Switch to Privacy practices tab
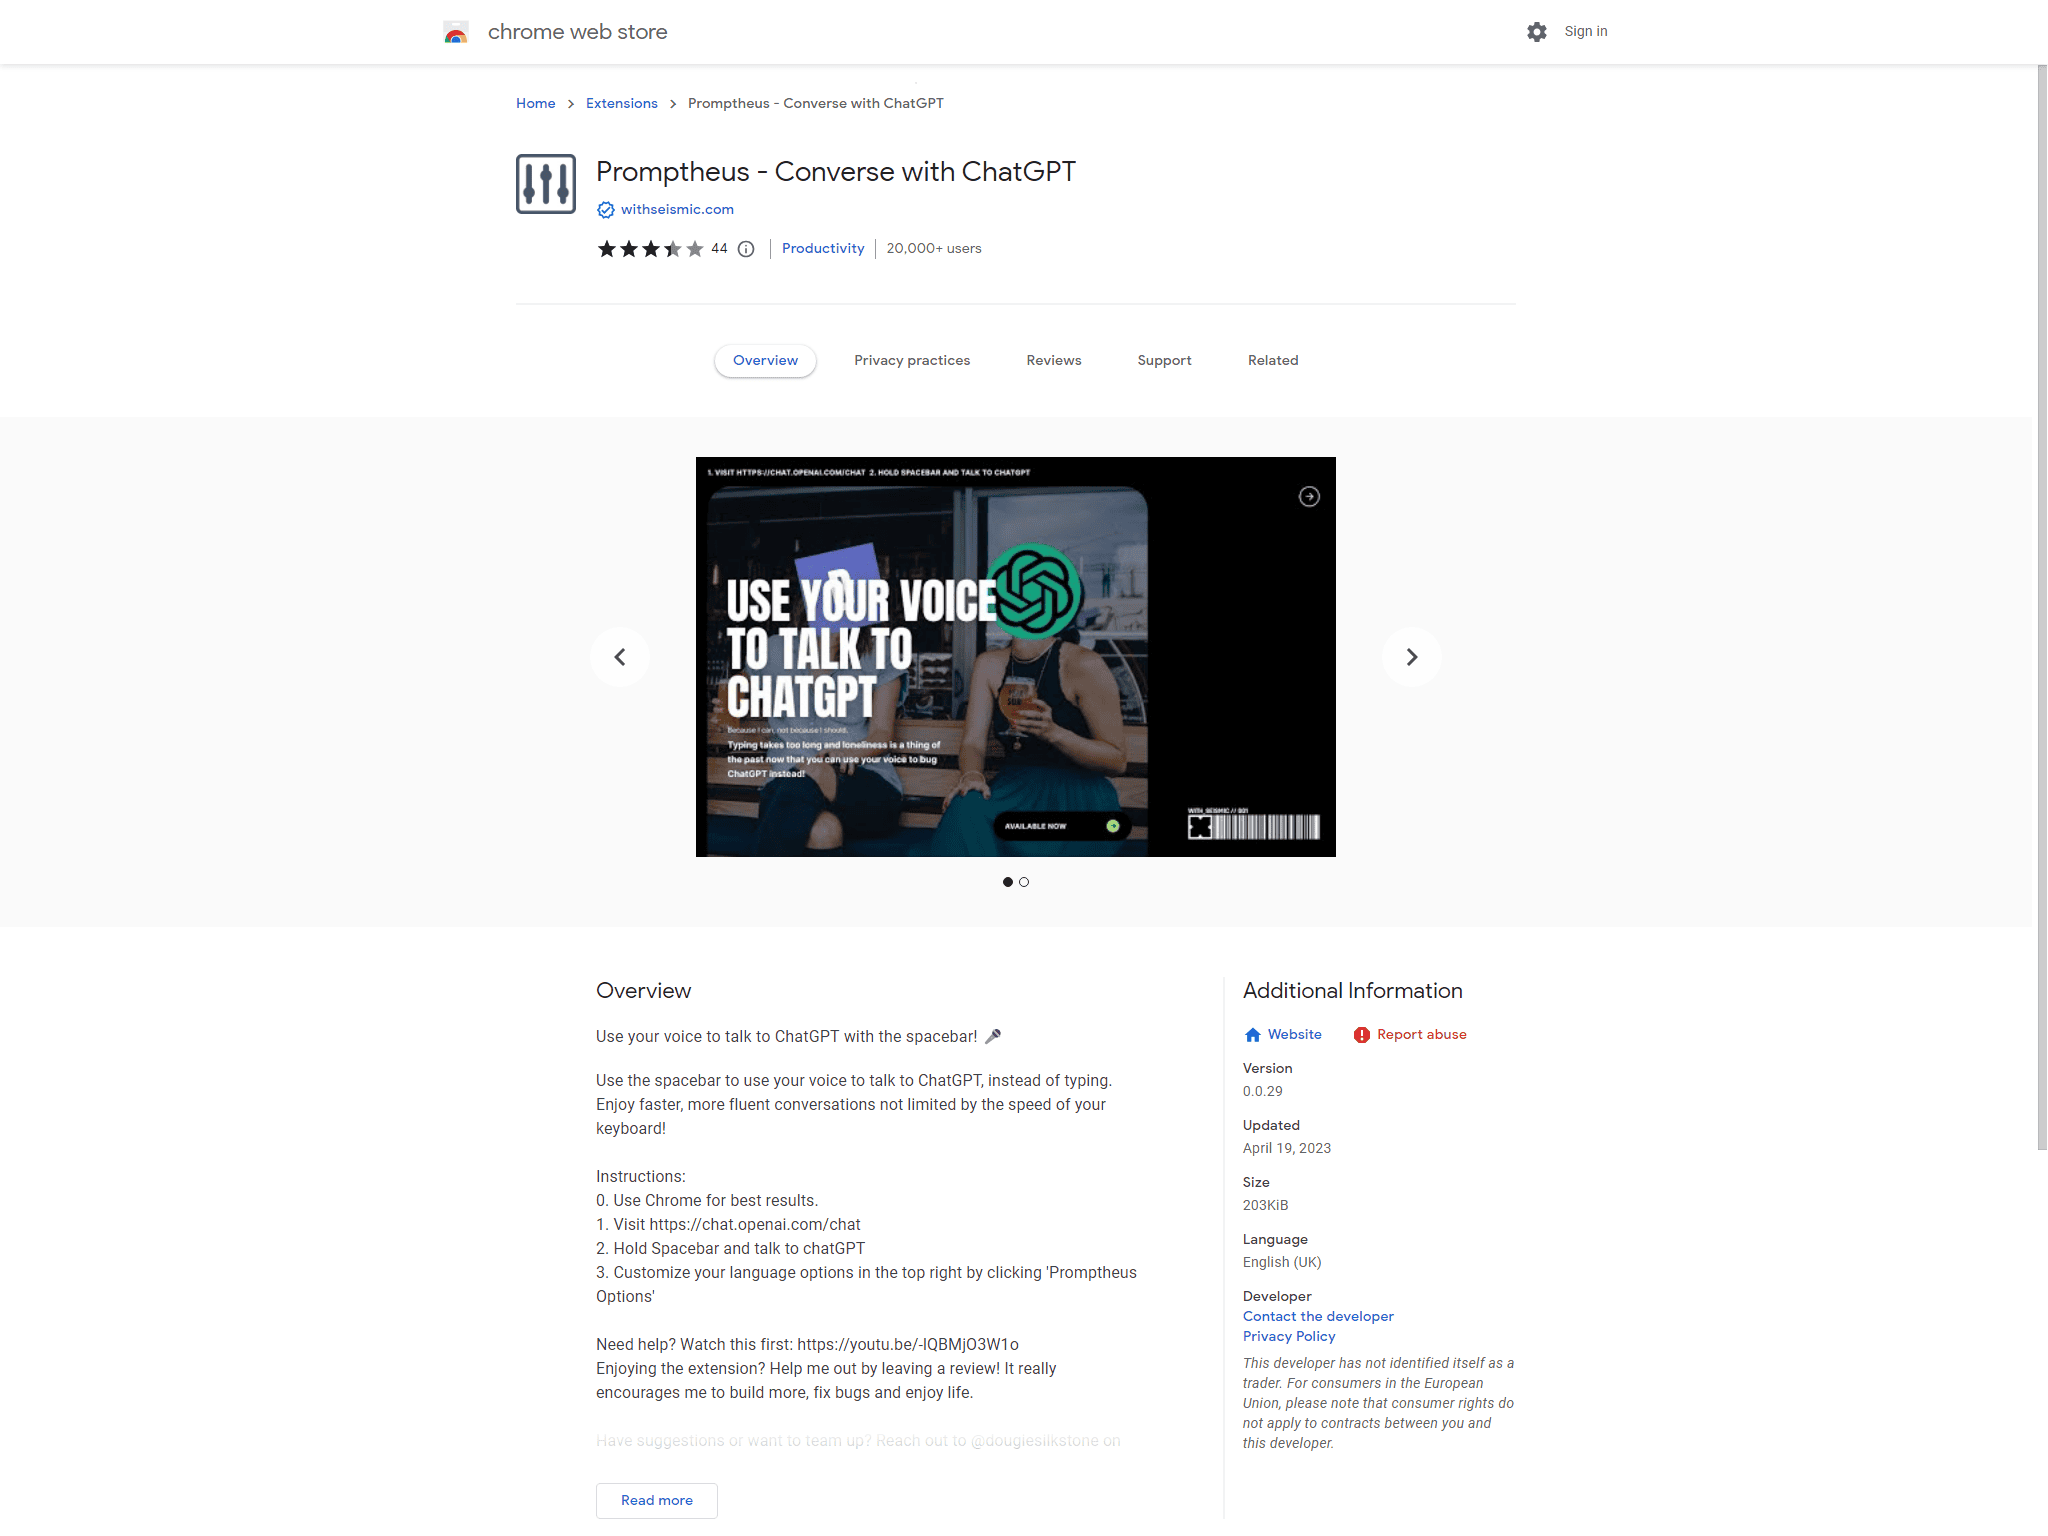The image size is (2048, 1536). pyautogui.click(x=912, y=361)
